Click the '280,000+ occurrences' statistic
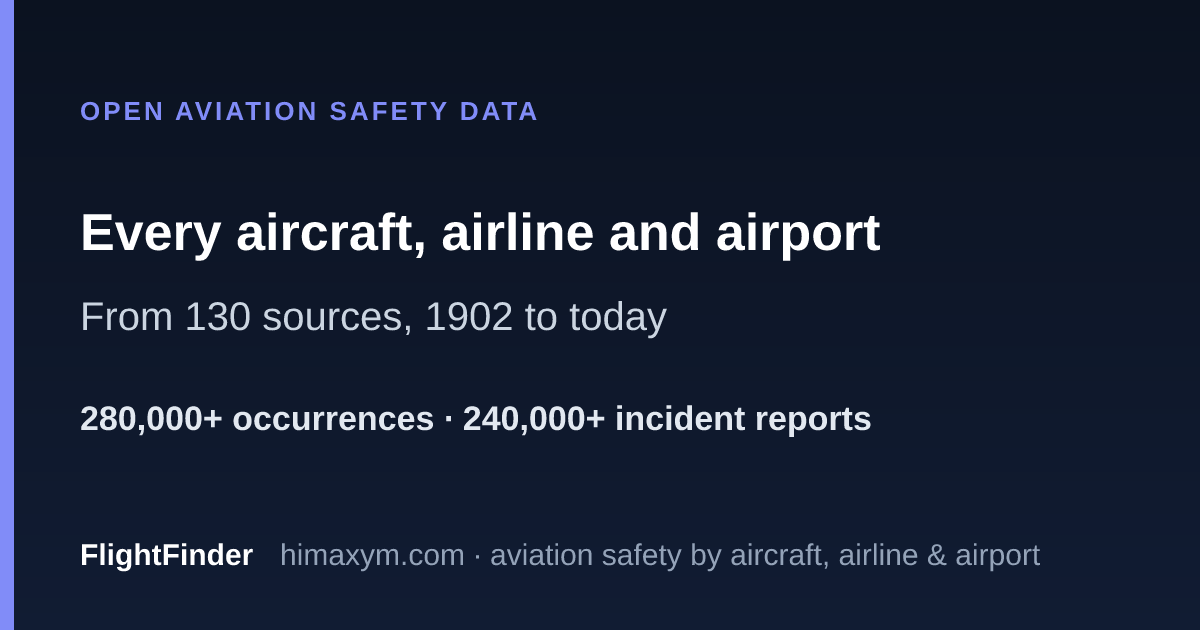The width and height of the screenshot is (1200, 630). [x=257, y=419]
